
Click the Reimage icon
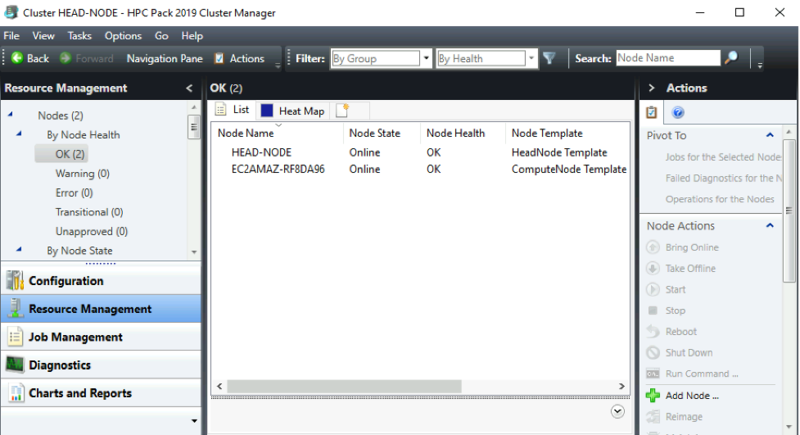pos(653,417)
